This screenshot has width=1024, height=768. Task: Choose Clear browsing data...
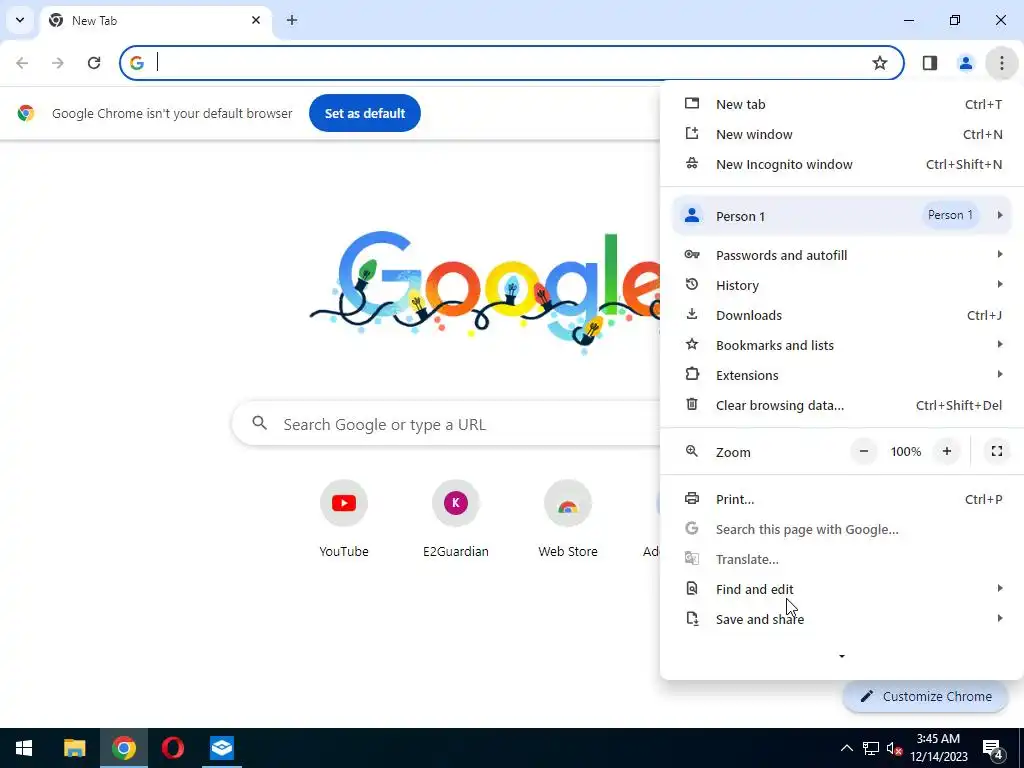[x=842, y=406]
